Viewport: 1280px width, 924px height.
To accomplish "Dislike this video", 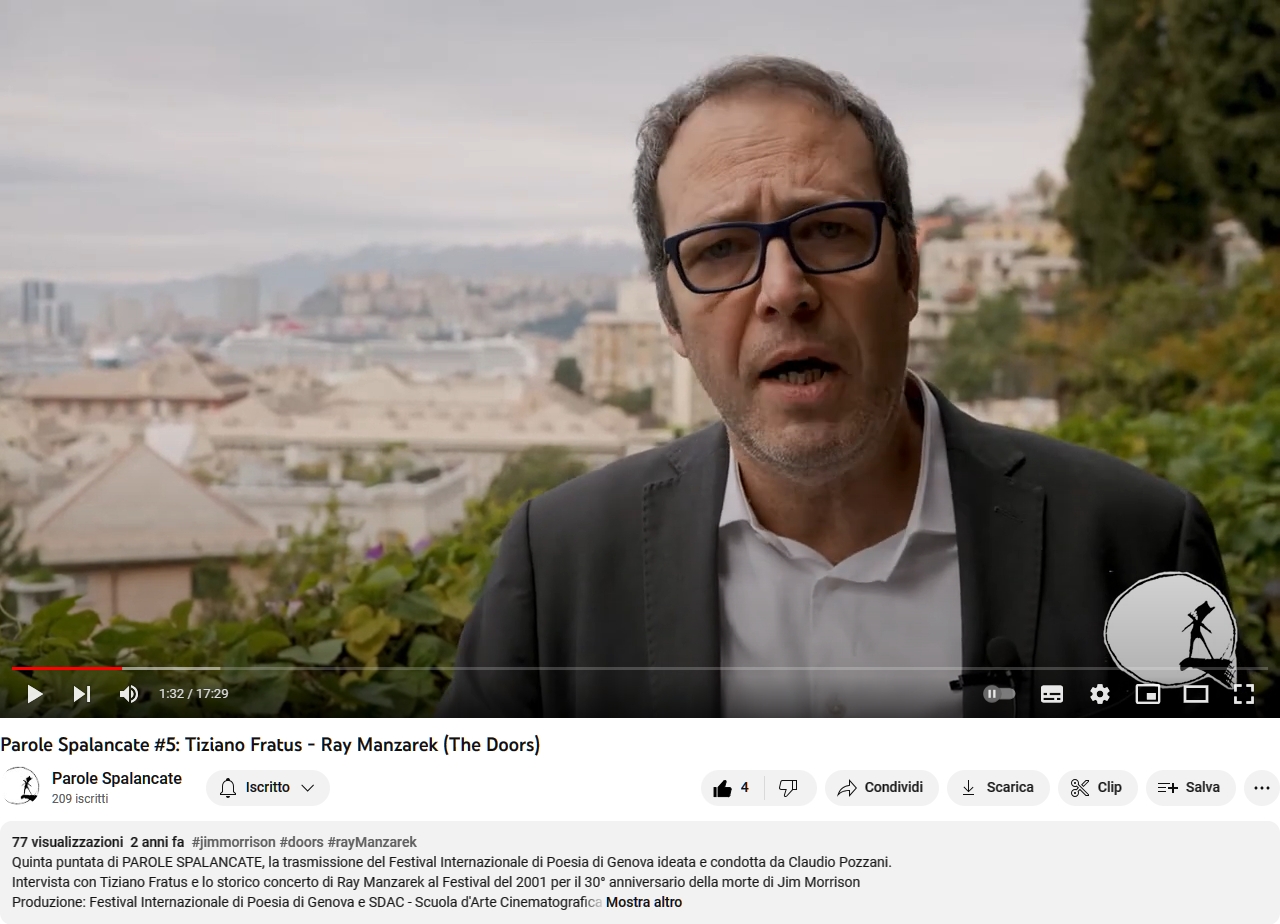I will 790,788.
